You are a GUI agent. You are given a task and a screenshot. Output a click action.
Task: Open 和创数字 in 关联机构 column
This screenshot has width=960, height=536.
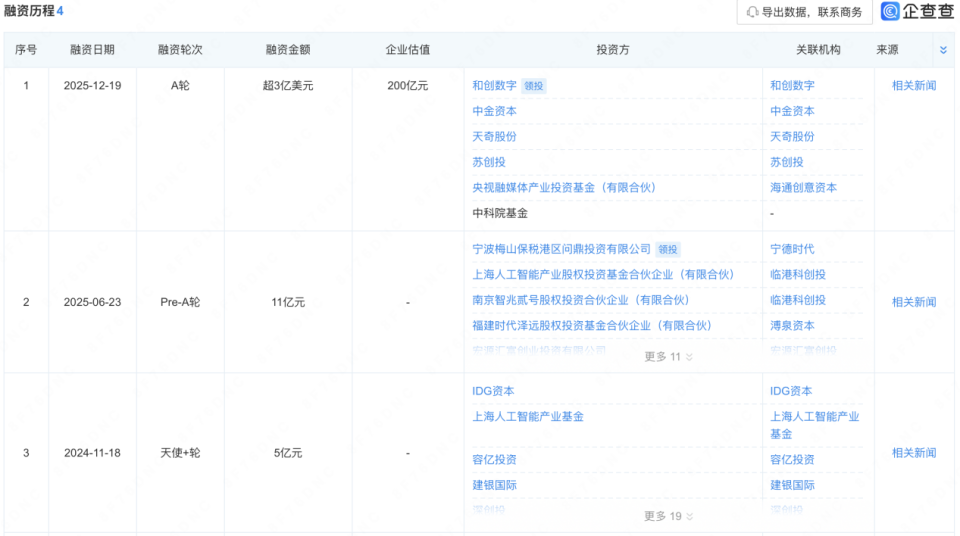tap(792, 86)
